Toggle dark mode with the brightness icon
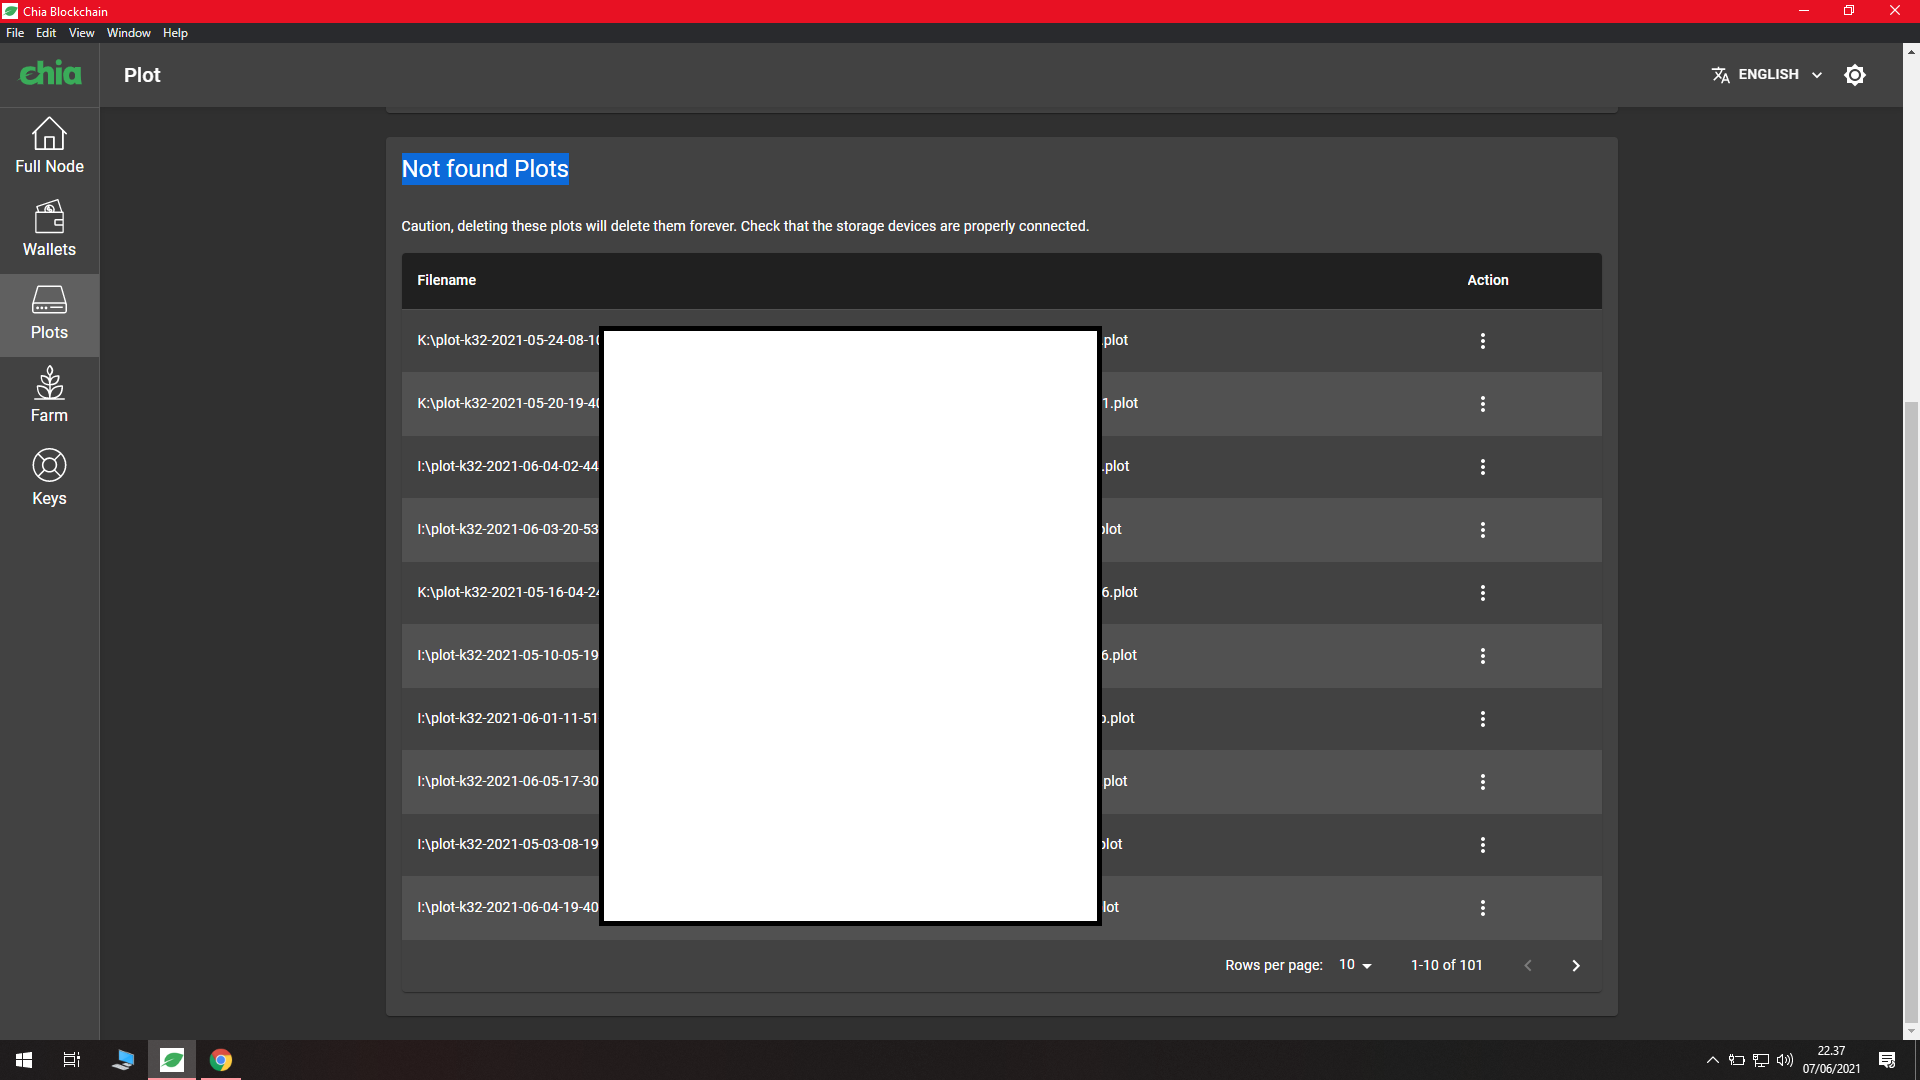Screen dimensions: 1920x1080 [x=1854, y=75]
